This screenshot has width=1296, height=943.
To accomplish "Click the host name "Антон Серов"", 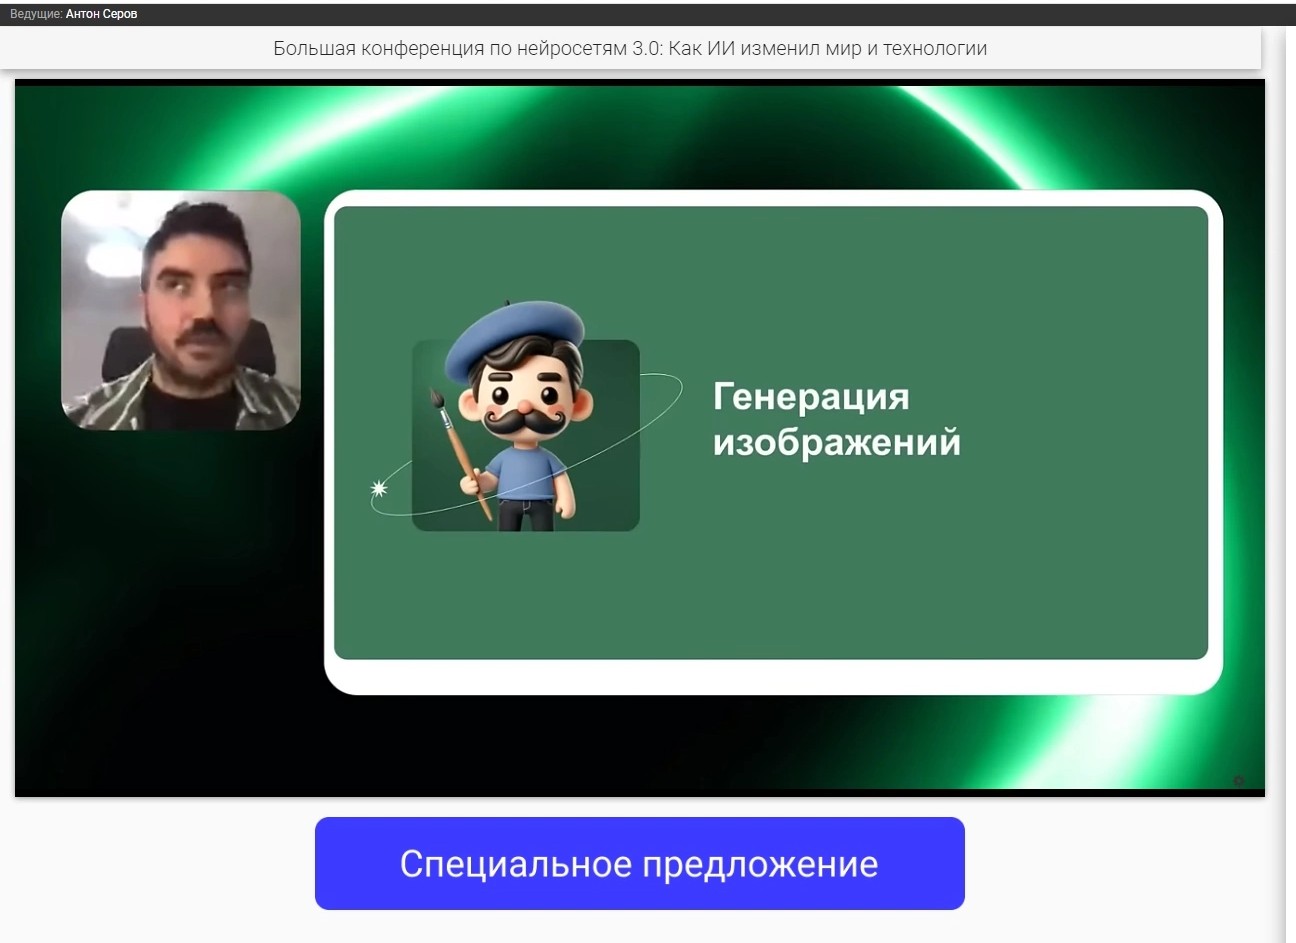I will (102, 14).
